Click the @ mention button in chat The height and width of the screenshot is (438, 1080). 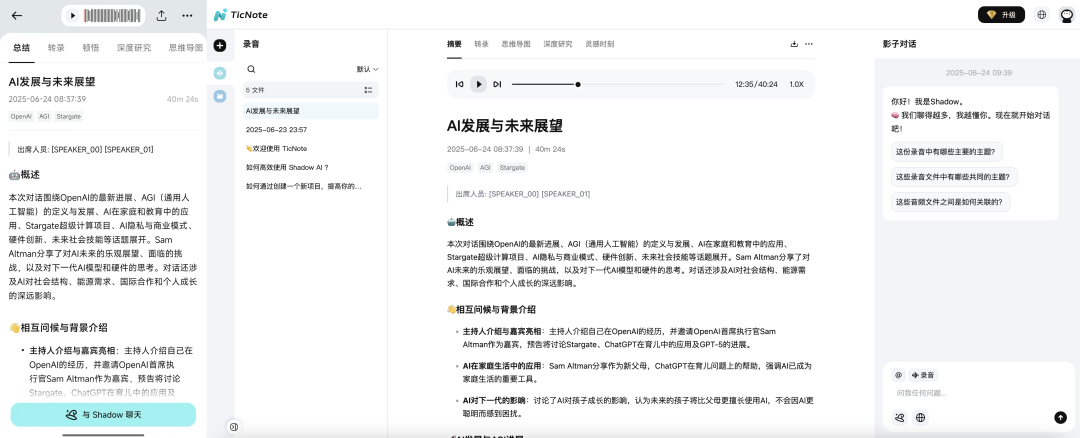[898, 375]
